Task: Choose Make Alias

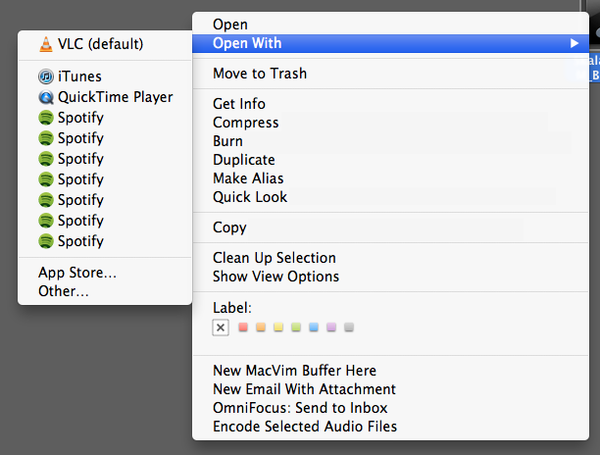Action: tap(390, 178)
